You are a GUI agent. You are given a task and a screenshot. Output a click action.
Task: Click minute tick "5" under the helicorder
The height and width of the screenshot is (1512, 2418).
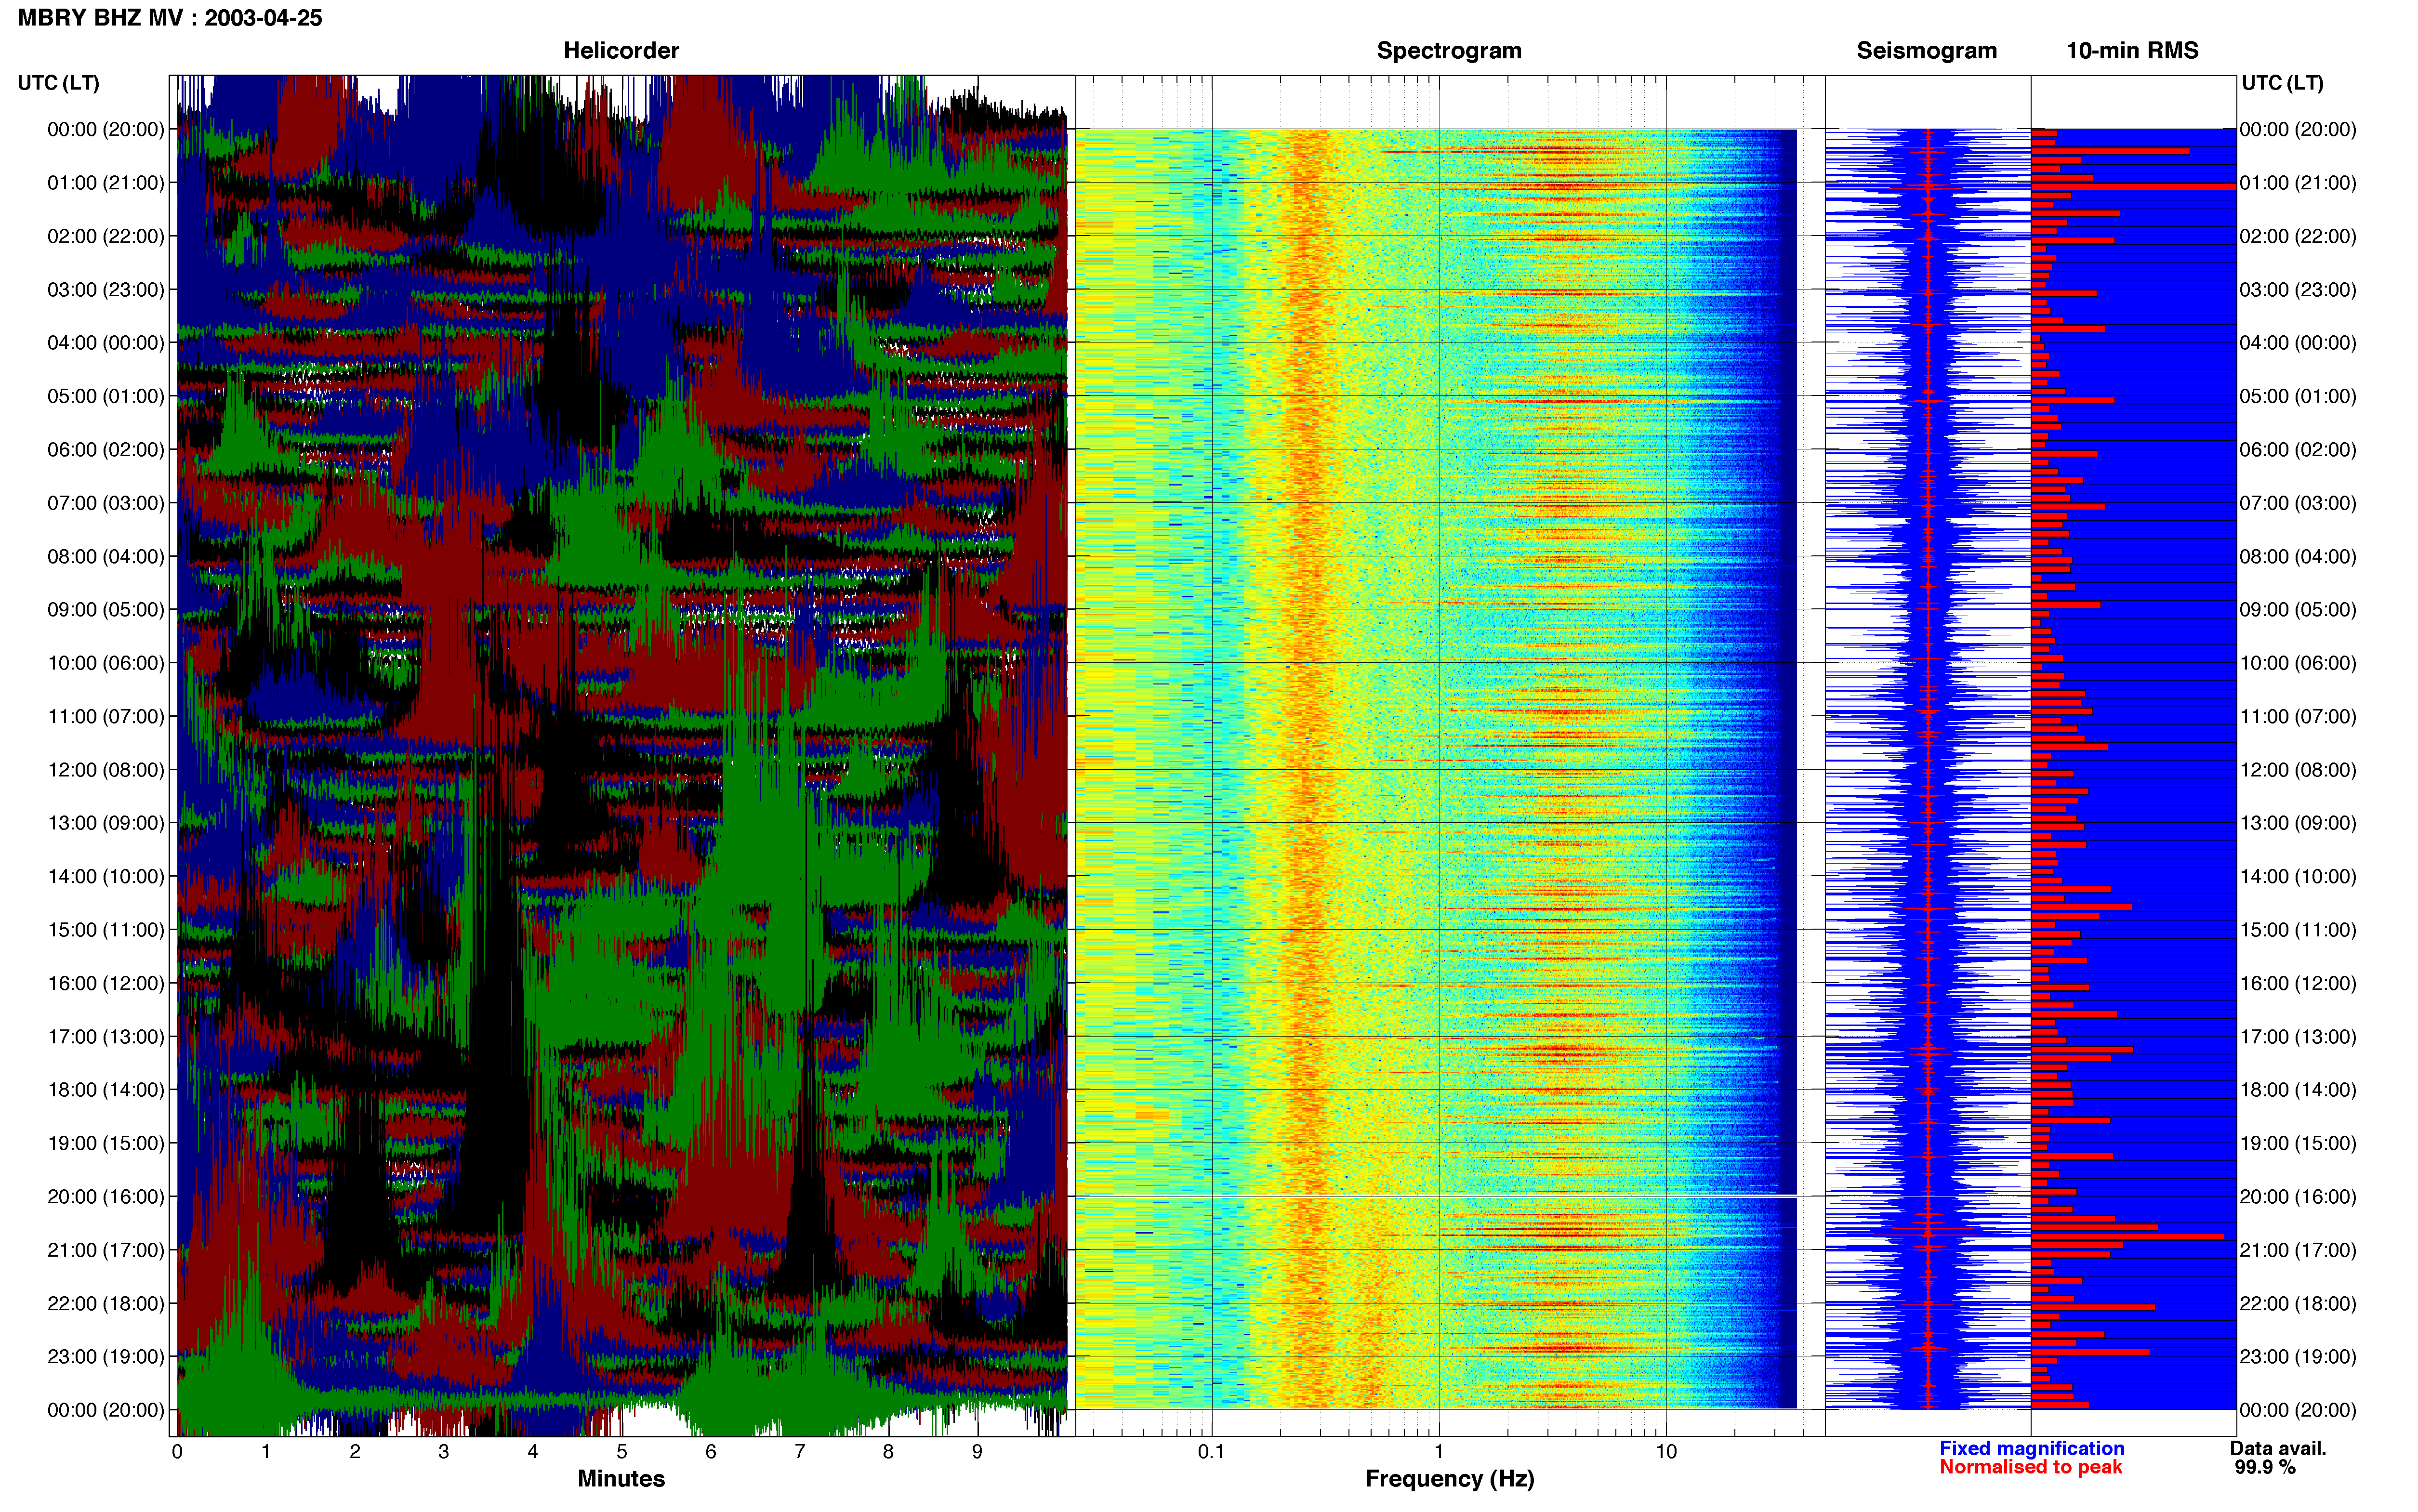click(622, 1451)
